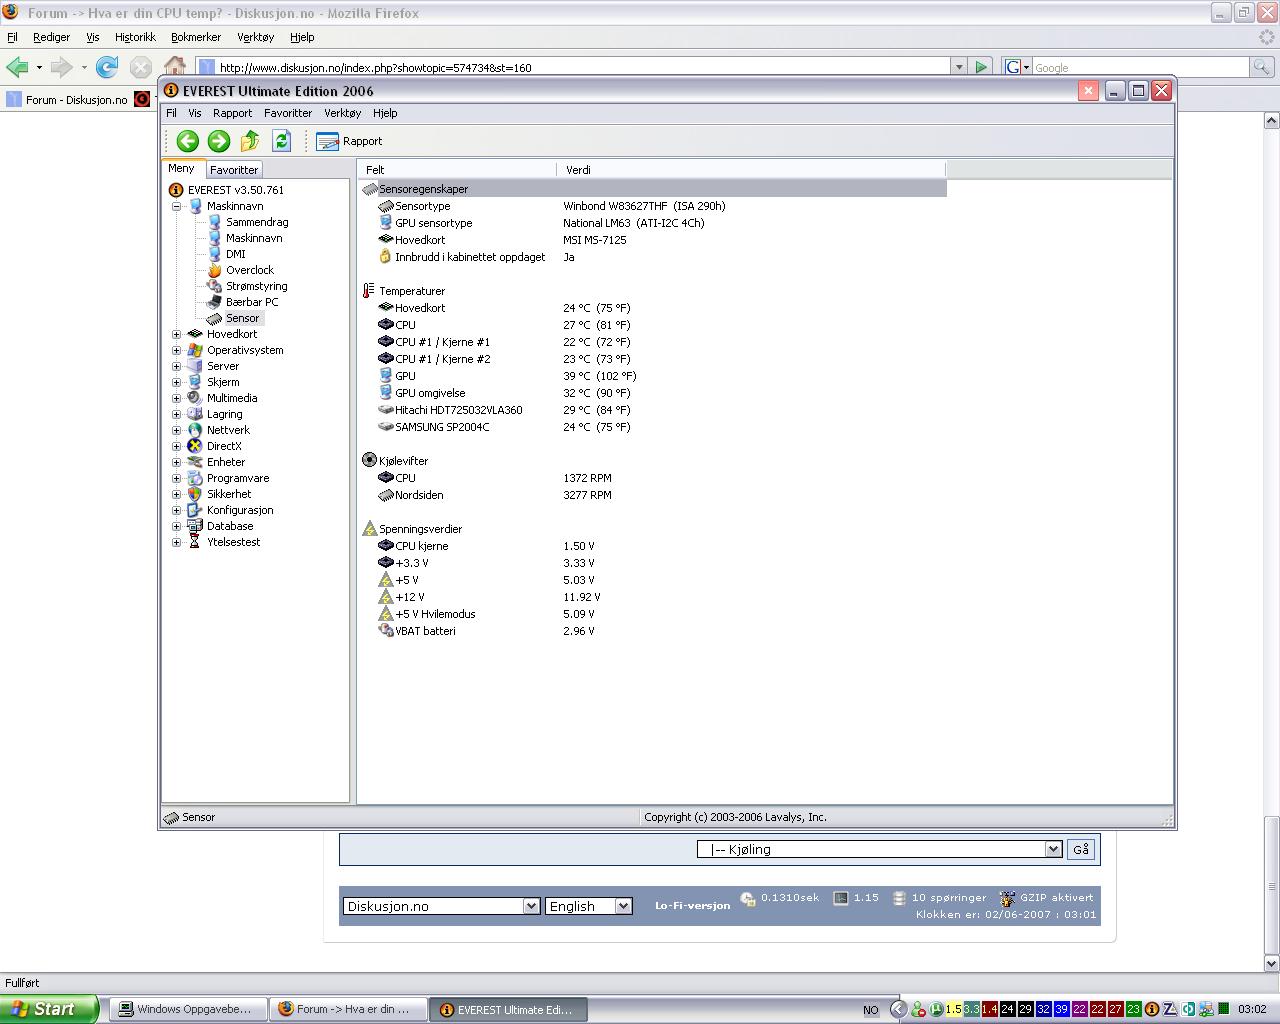Open the EVEREST Favoritter menu
Screen dimensions: 1280x1024
tap(288, 113)
